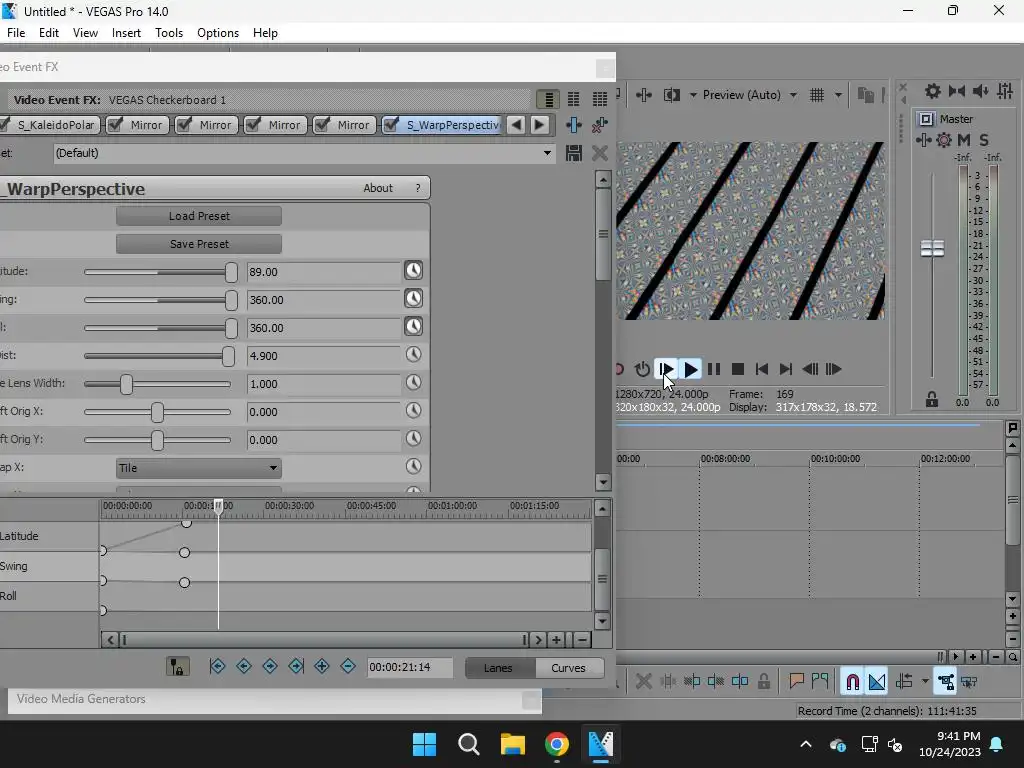The image size is (1024, 768).
Task: Start playback with the Play button
Action: click(x=690, y=369)
